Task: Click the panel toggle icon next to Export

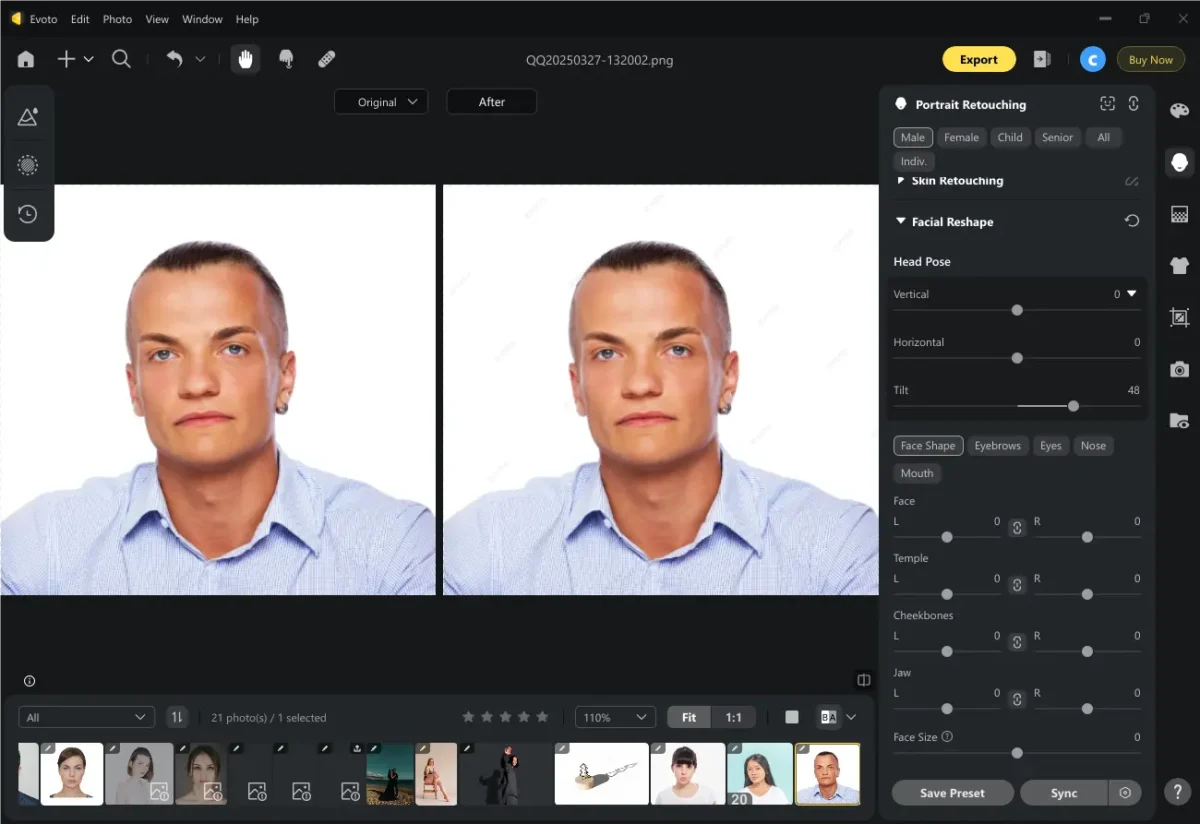Action: (x=1042, y=60)
